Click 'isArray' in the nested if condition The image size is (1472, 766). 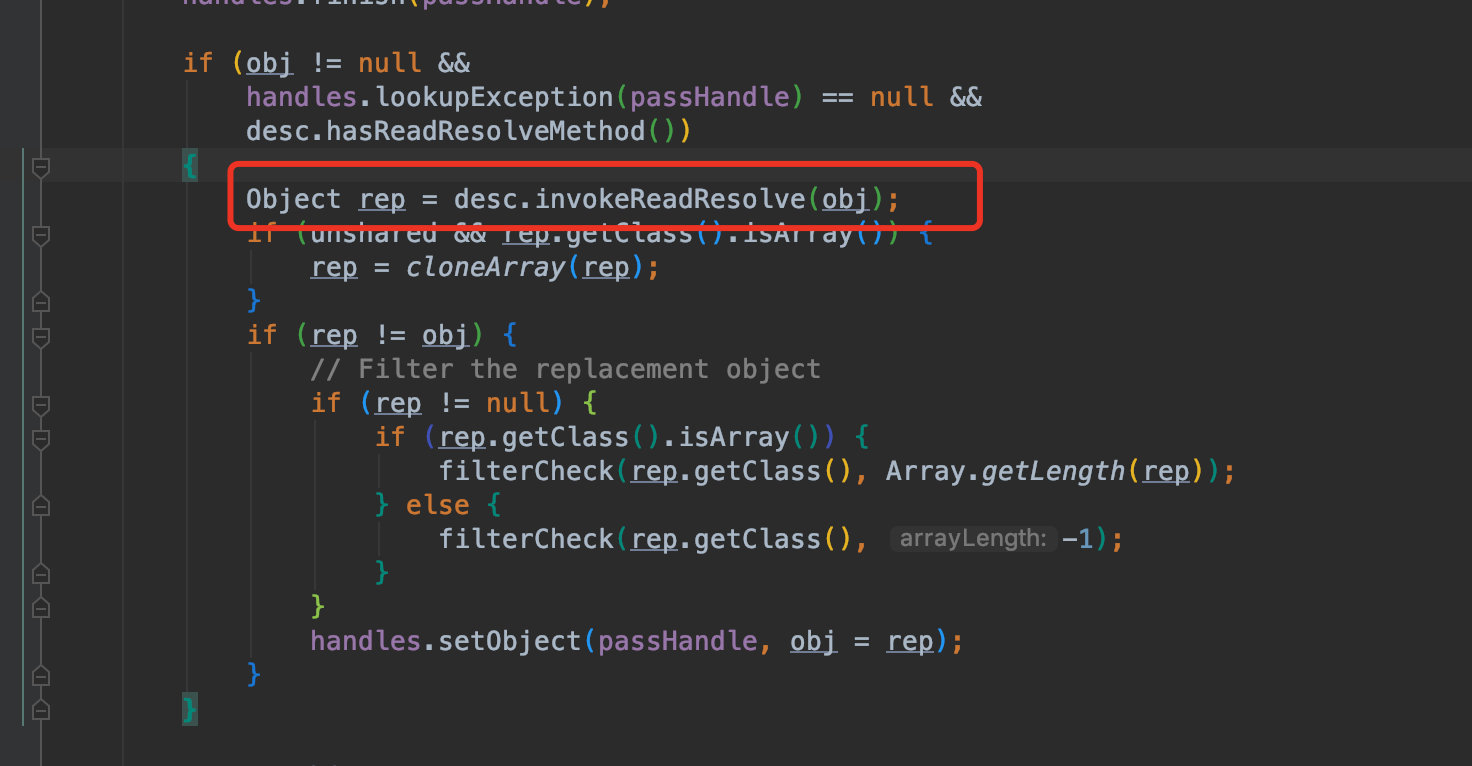[x=733, y=437]
